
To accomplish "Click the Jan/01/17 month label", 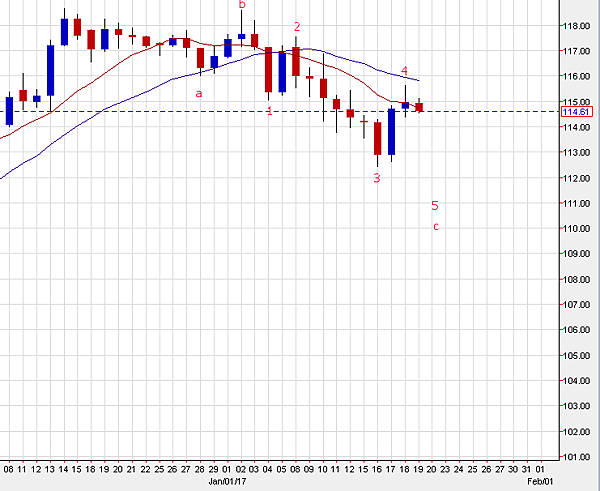I will 227,481.
